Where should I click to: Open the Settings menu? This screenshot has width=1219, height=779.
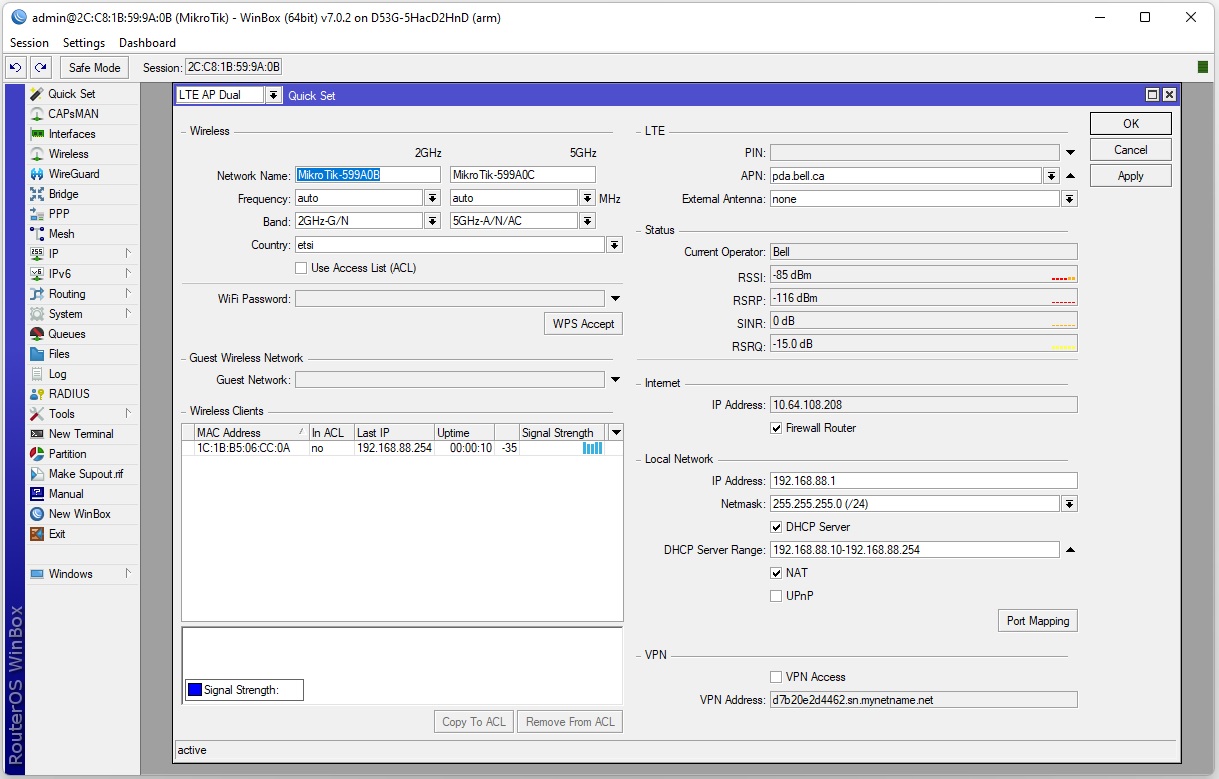click(x=84, y=43)
